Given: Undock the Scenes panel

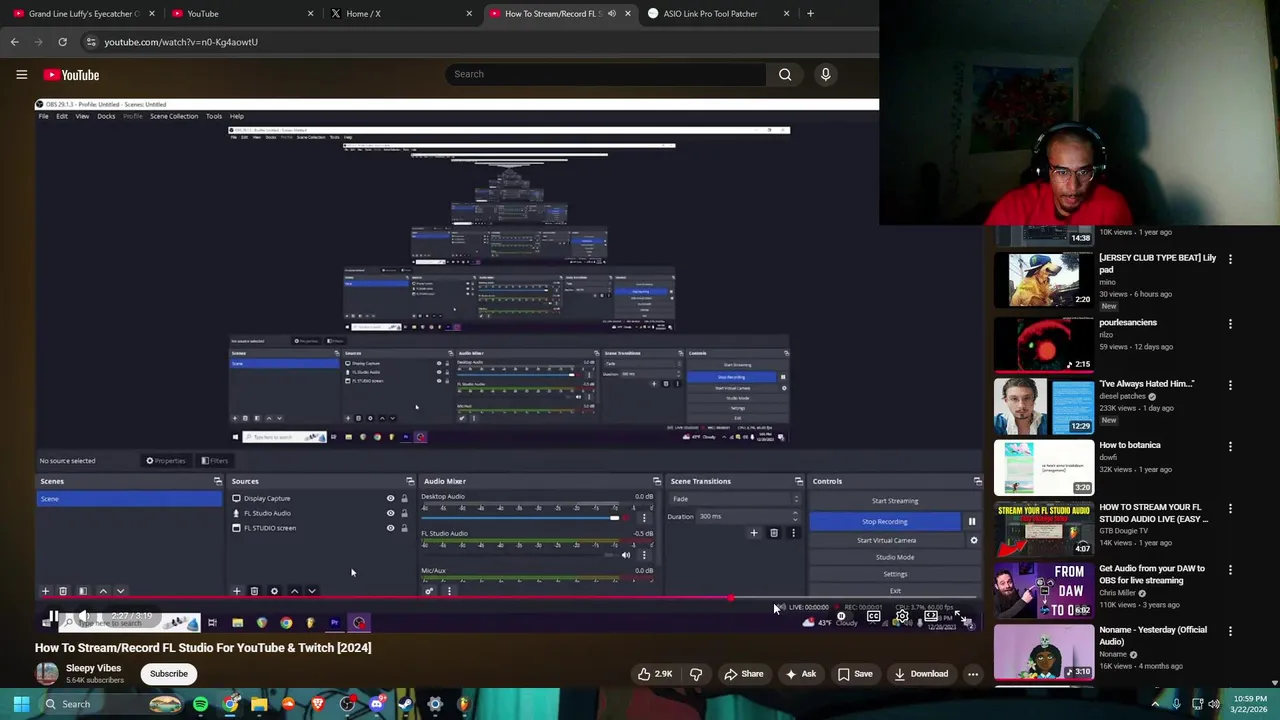Looking at the screenshot, I should tap(217, 481).
